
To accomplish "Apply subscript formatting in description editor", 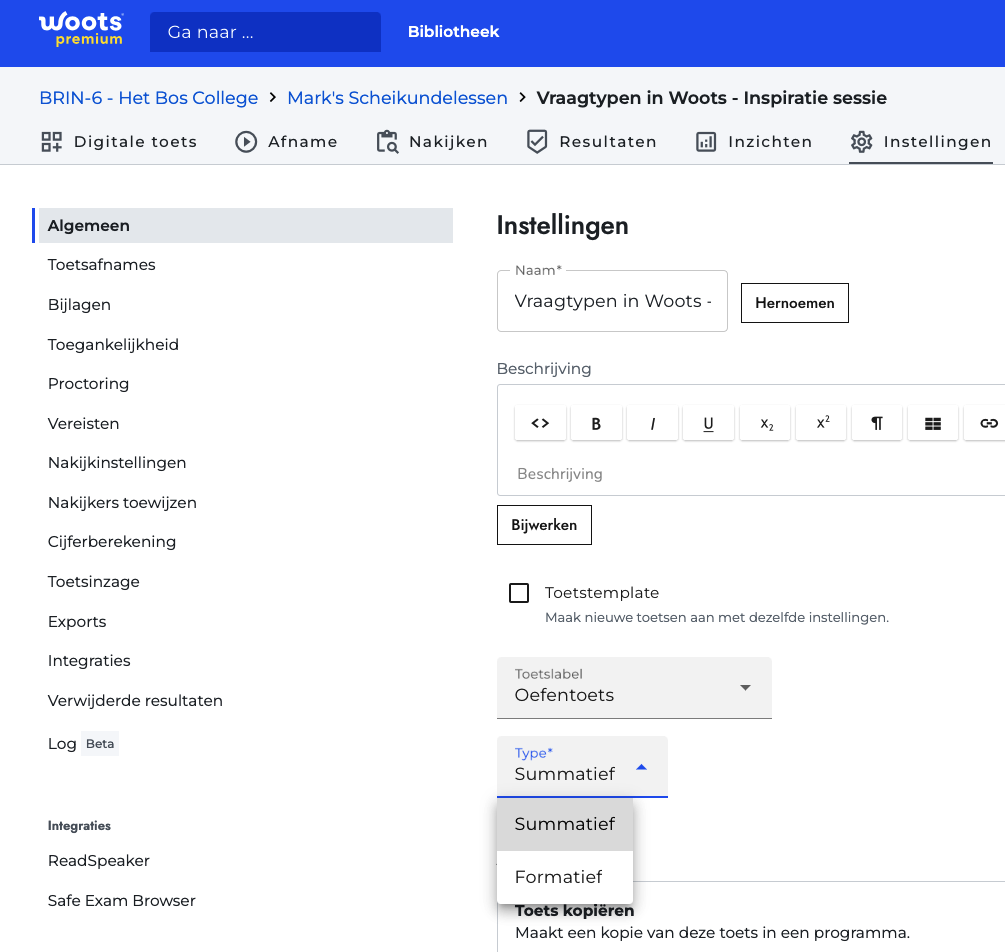I will (x=765, y=423).
